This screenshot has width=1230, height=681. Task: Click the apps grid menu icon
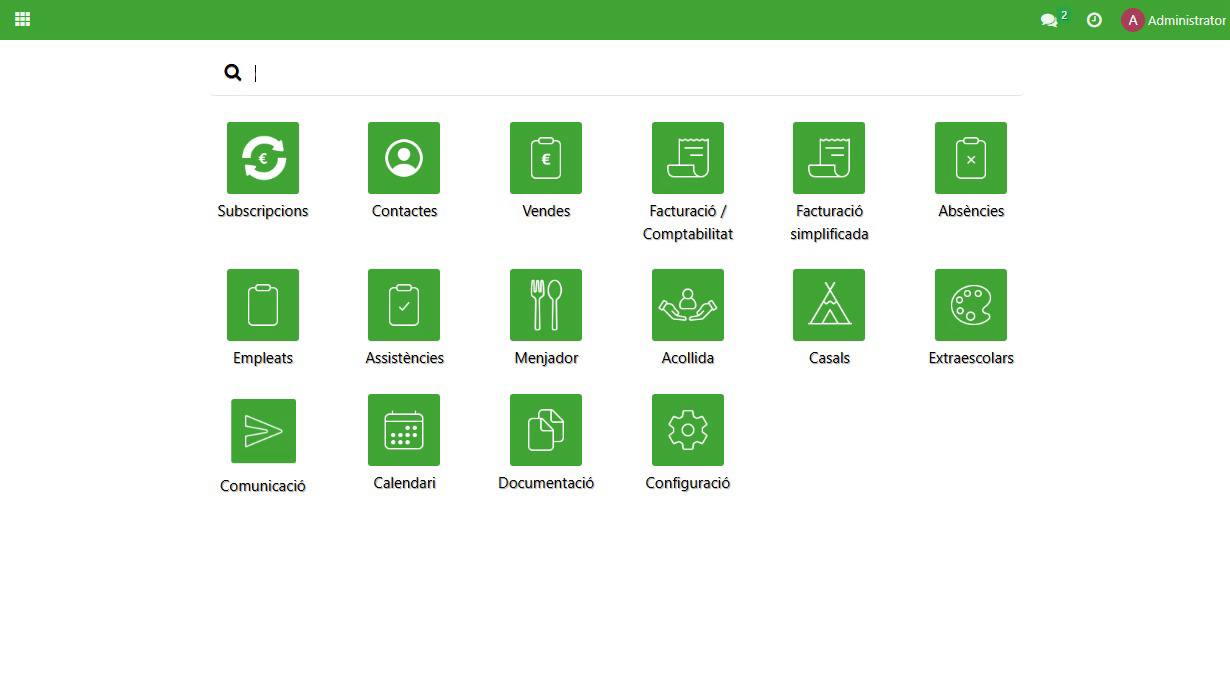22,19
